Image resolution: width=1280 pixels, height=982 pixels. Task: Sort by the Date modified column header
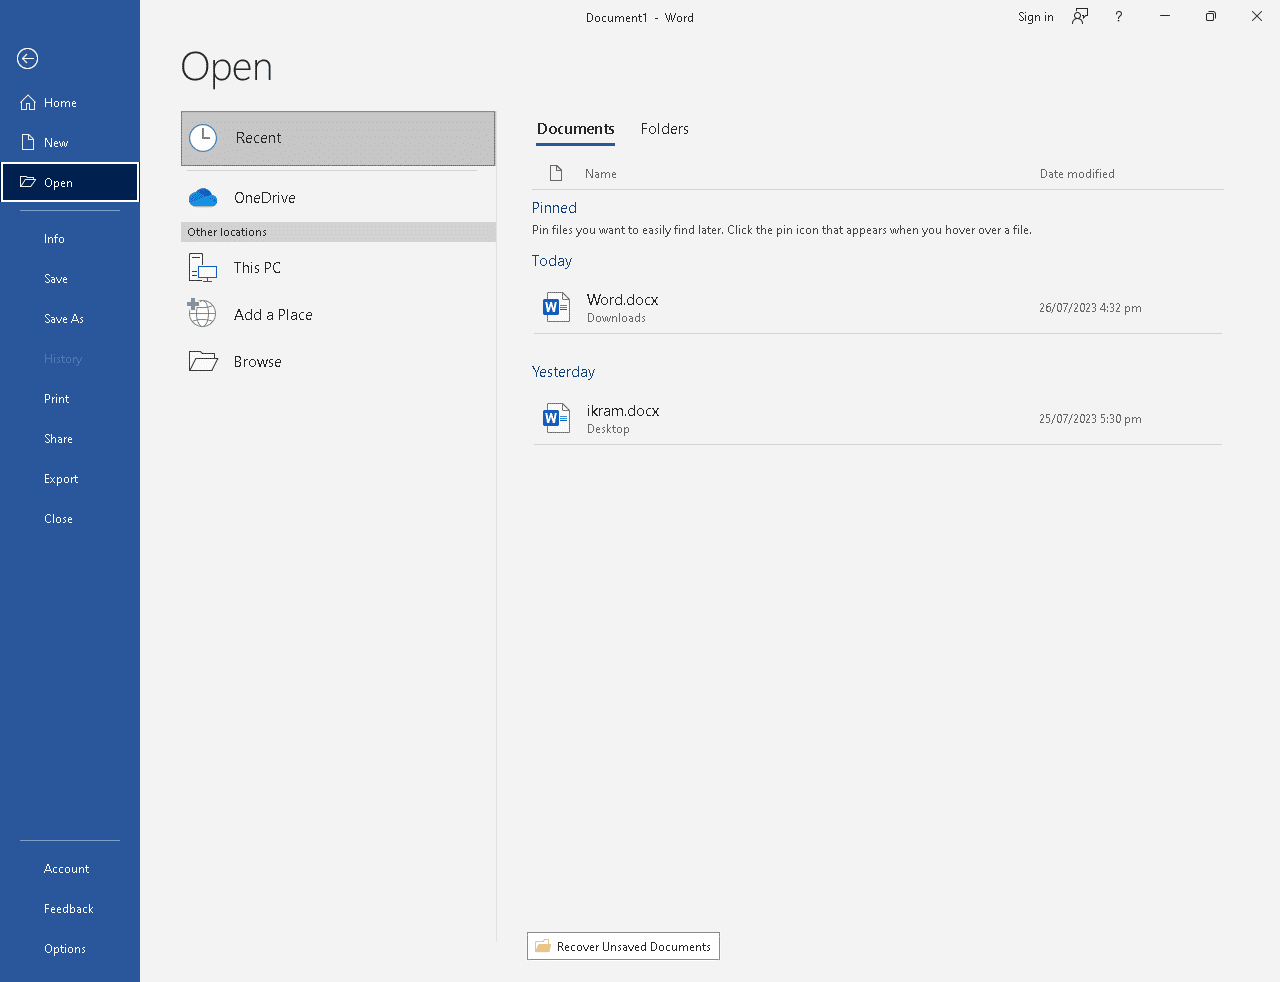pyautogui.click(x=1077, y=174)
